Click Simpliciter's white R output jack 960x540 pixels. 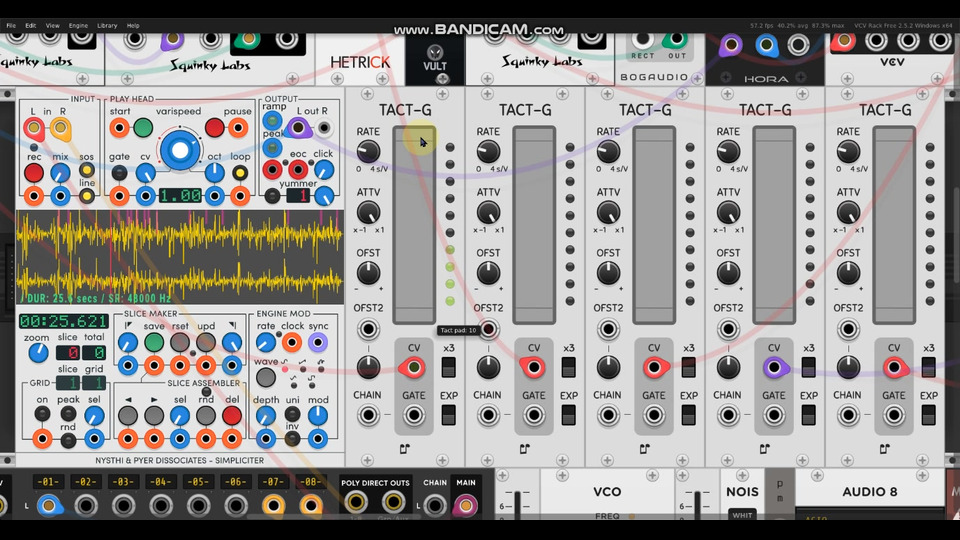(324, 128)
